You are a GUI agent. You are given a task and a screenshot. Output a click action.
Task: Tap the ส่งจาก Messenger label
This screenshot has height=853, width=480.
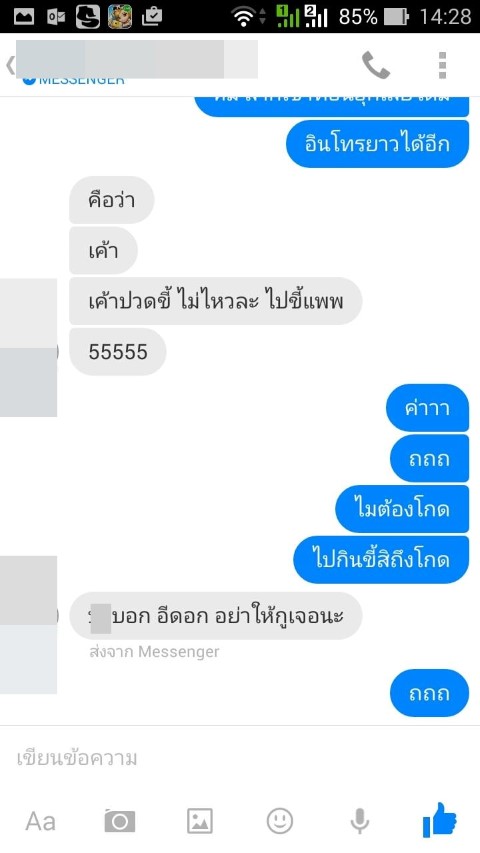coord(154,652)
